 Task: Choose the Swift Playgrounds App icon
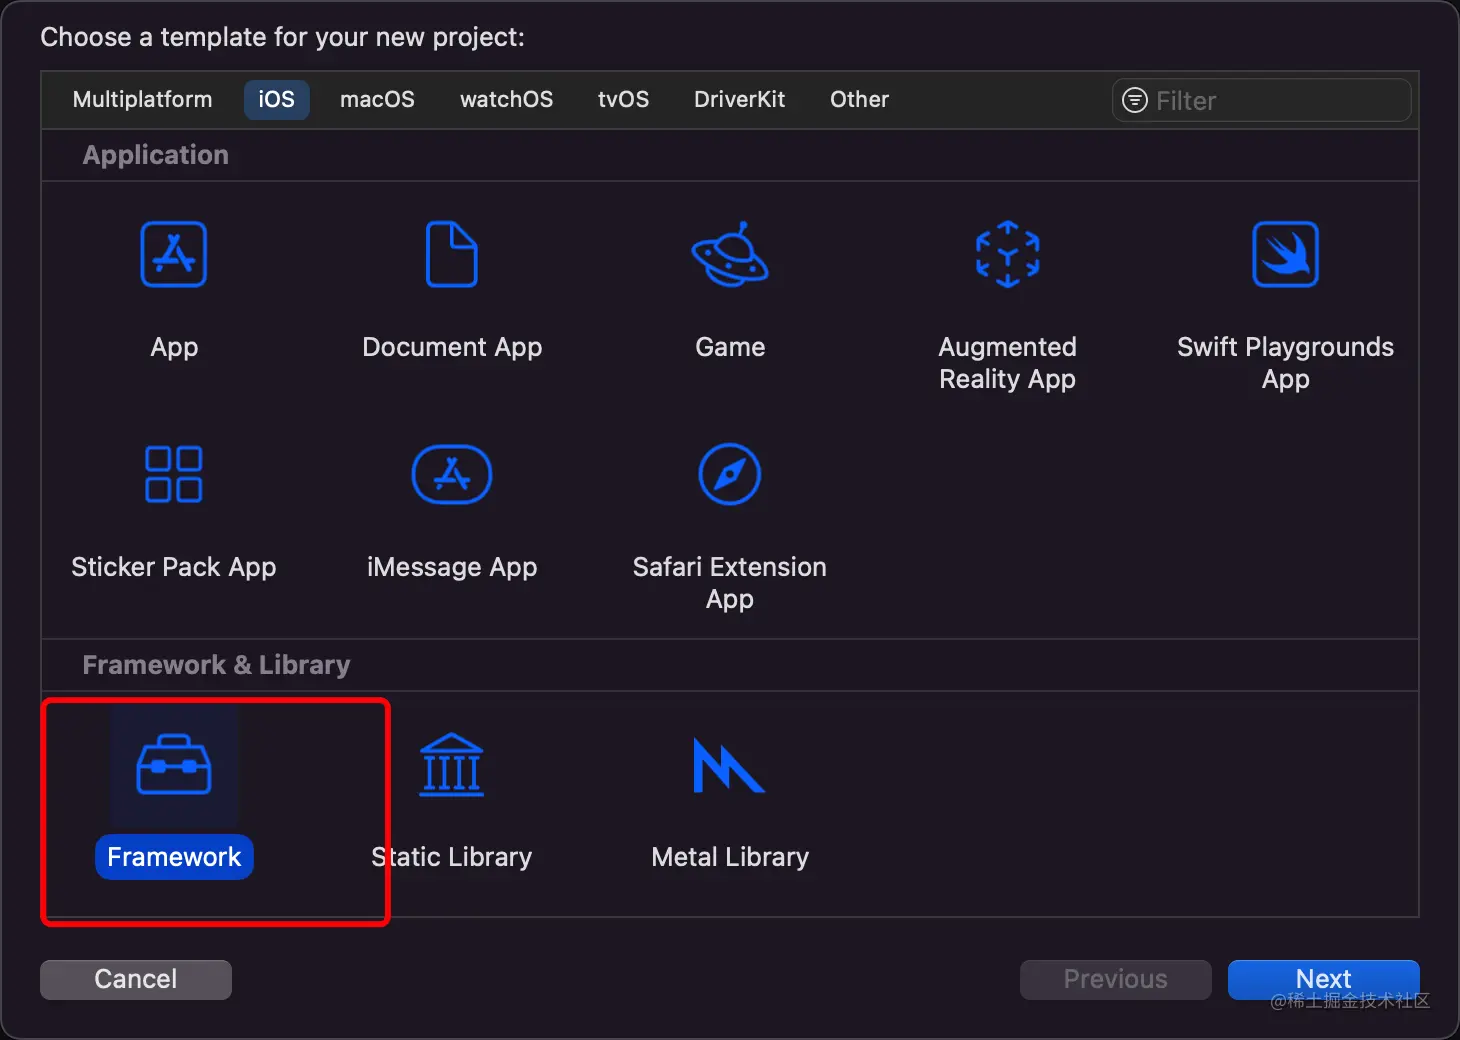(x=1286, y=254)
